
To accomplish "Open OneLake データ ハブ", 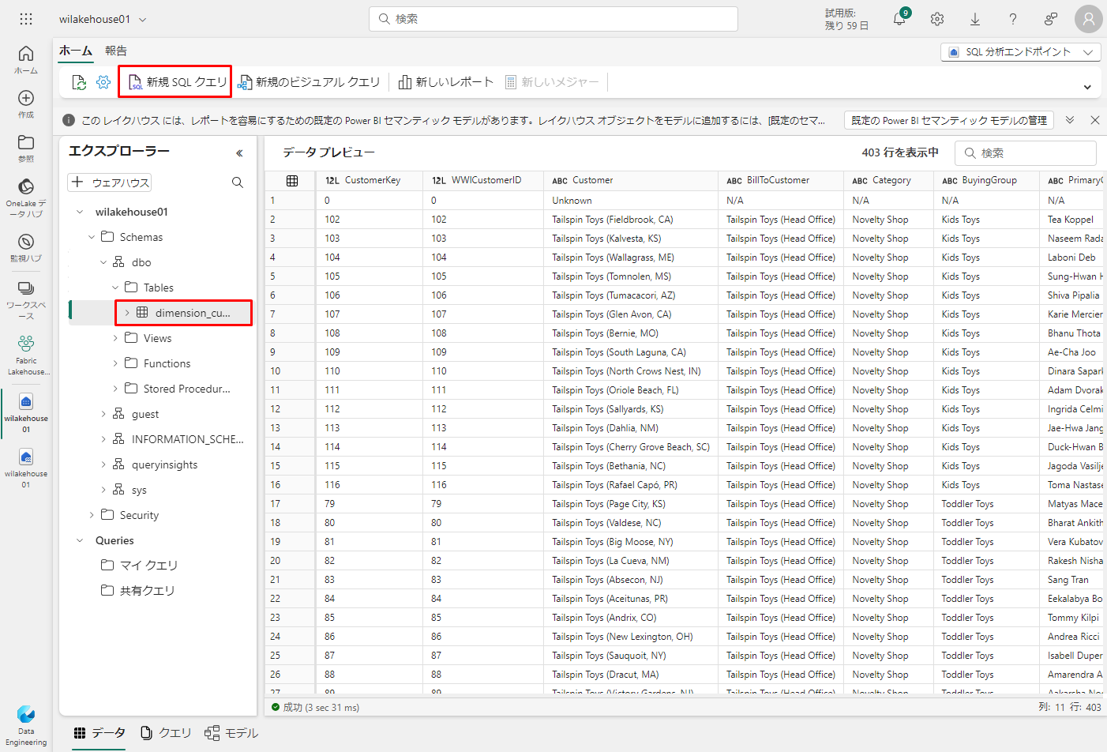I will (26, 198).
